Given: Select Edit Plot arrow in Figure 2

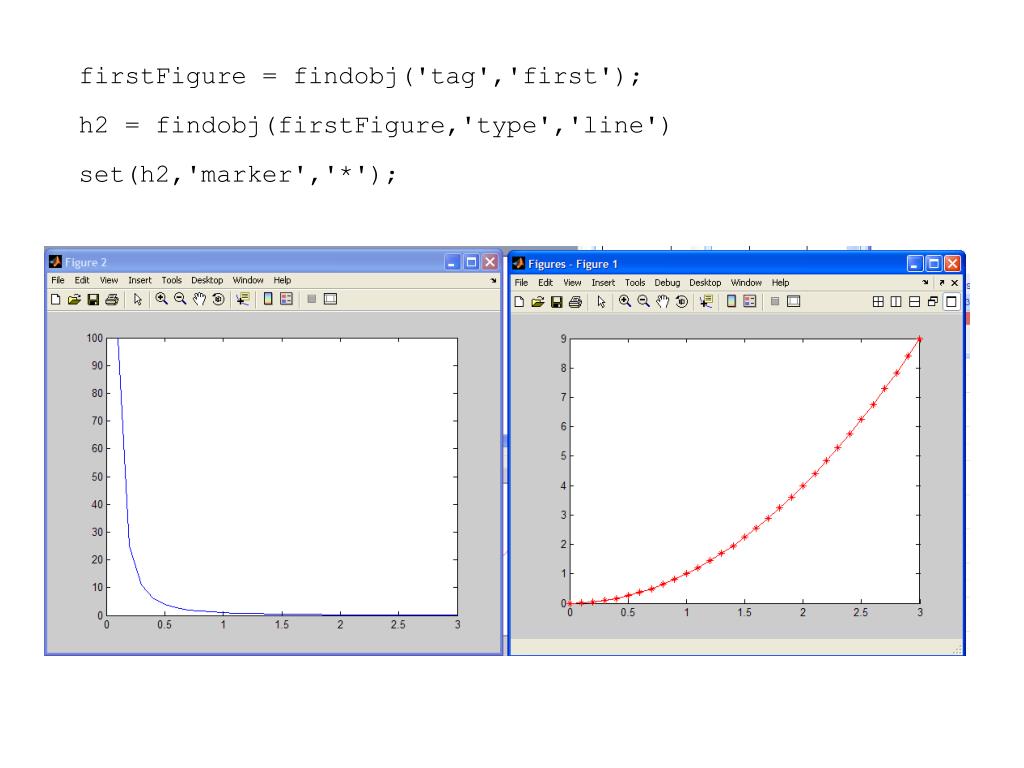Looking at the screenshot, I should pos(137,299).
